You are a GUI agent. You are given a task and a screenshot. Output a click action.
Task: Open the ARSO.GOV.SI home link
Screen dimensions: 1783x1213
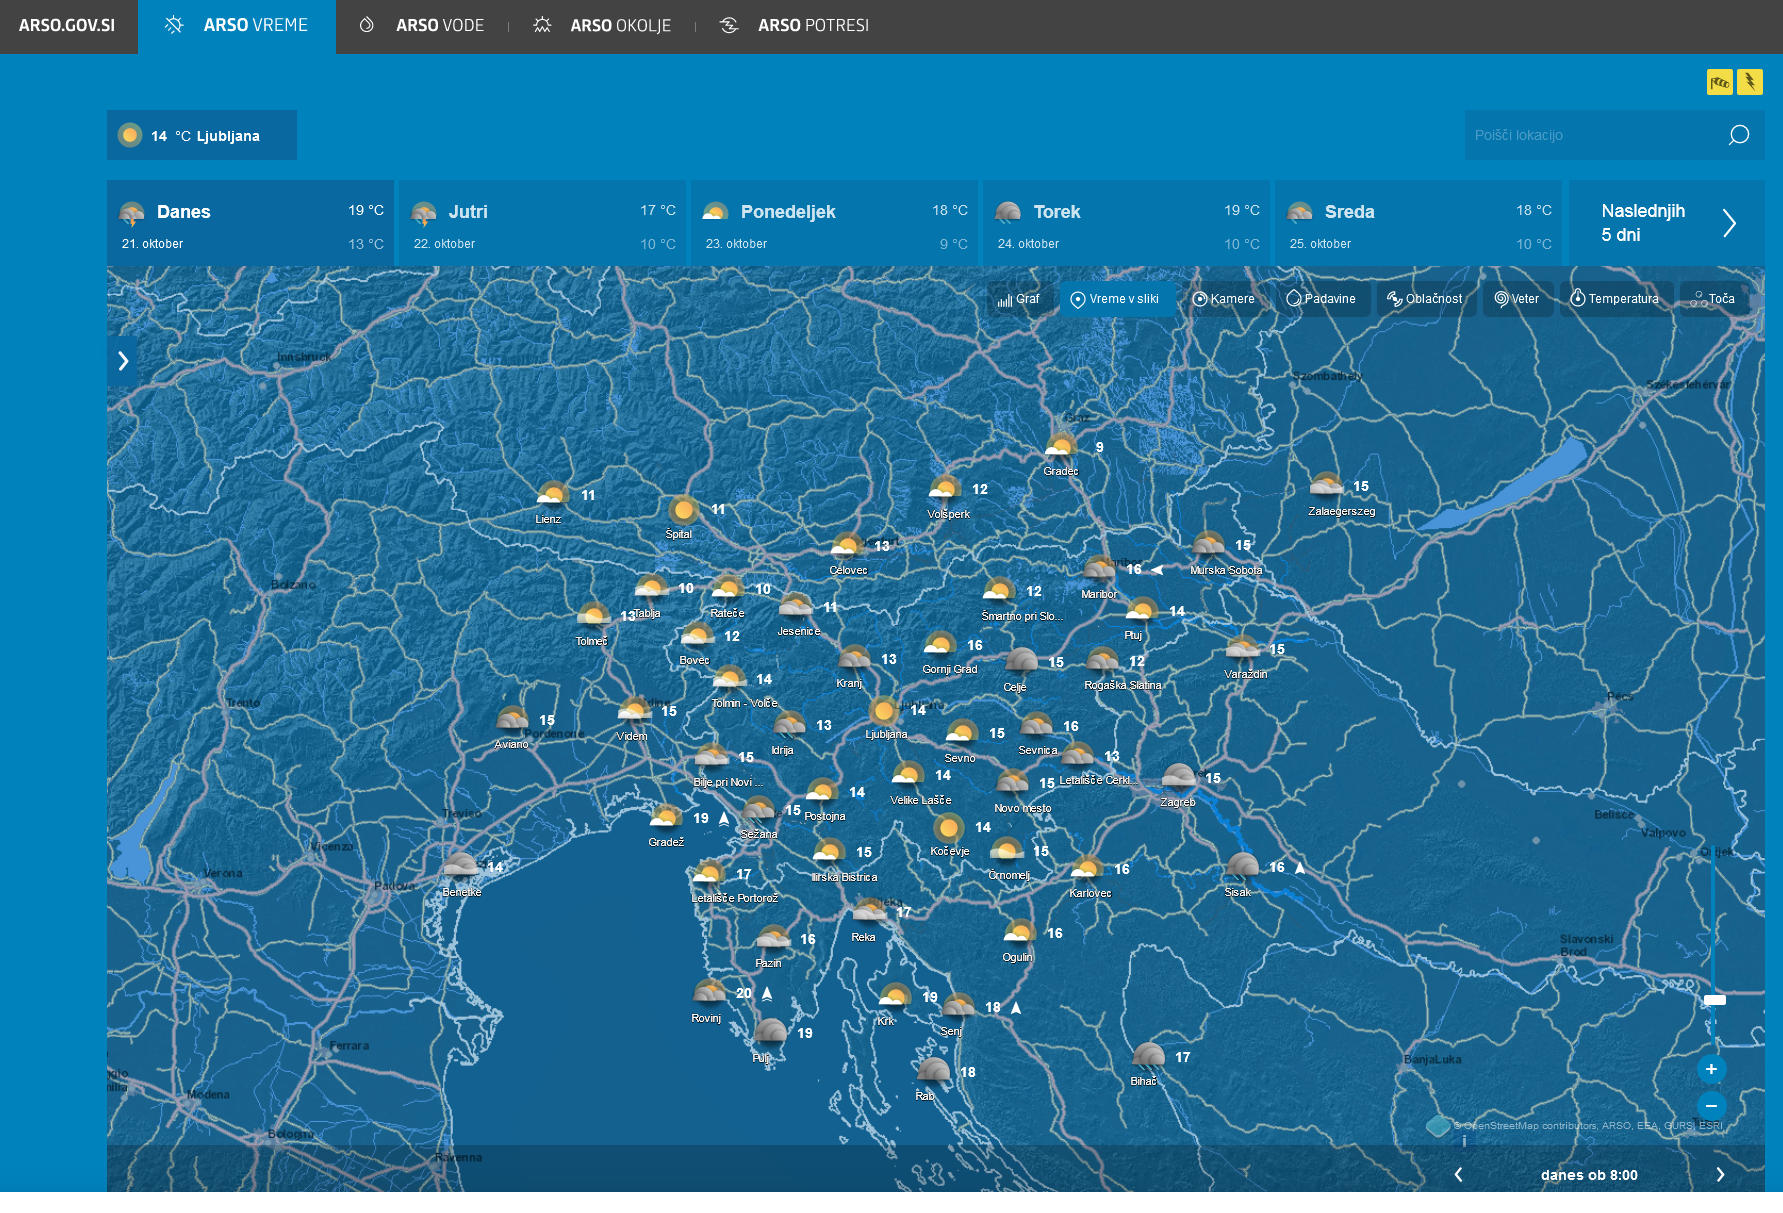point(67,26)
